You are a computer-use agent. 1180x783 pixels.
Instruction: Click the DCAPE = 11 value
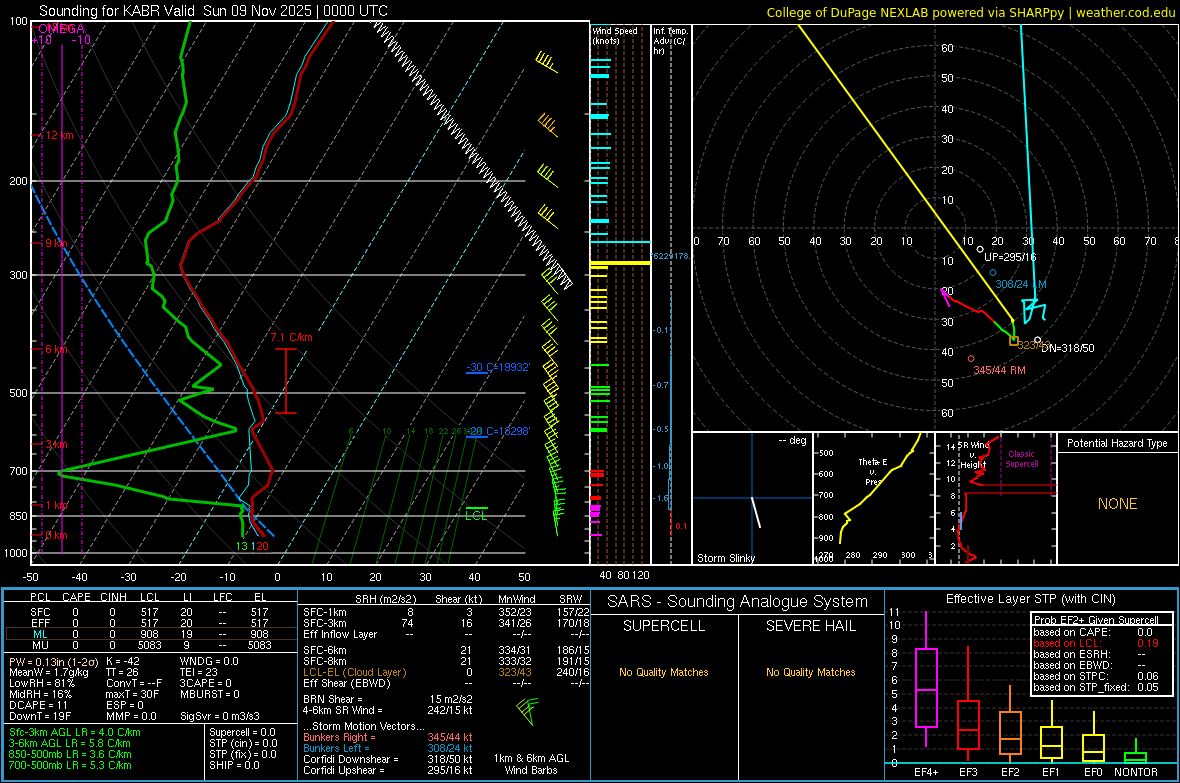click(38, 705)
